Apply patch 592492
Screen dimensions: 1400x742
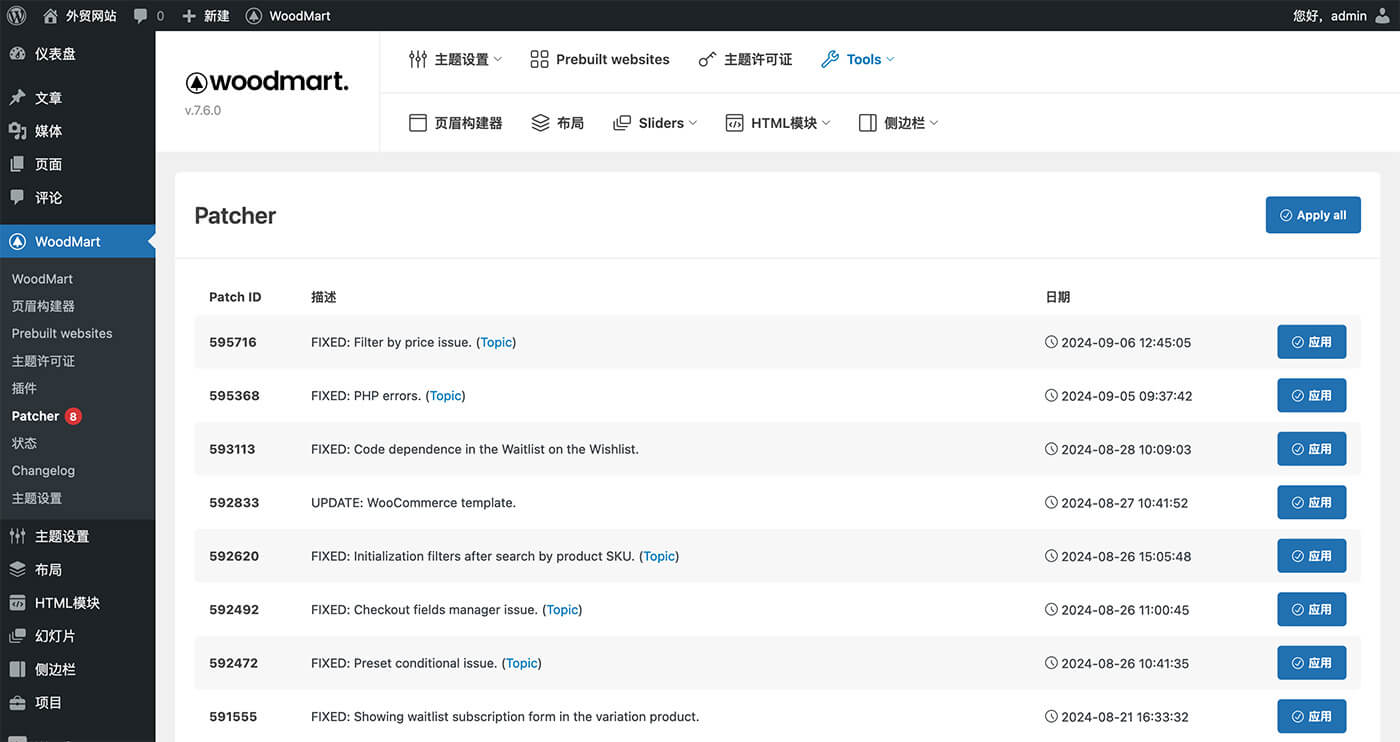pyautogui.click(x=1311, y=609)
